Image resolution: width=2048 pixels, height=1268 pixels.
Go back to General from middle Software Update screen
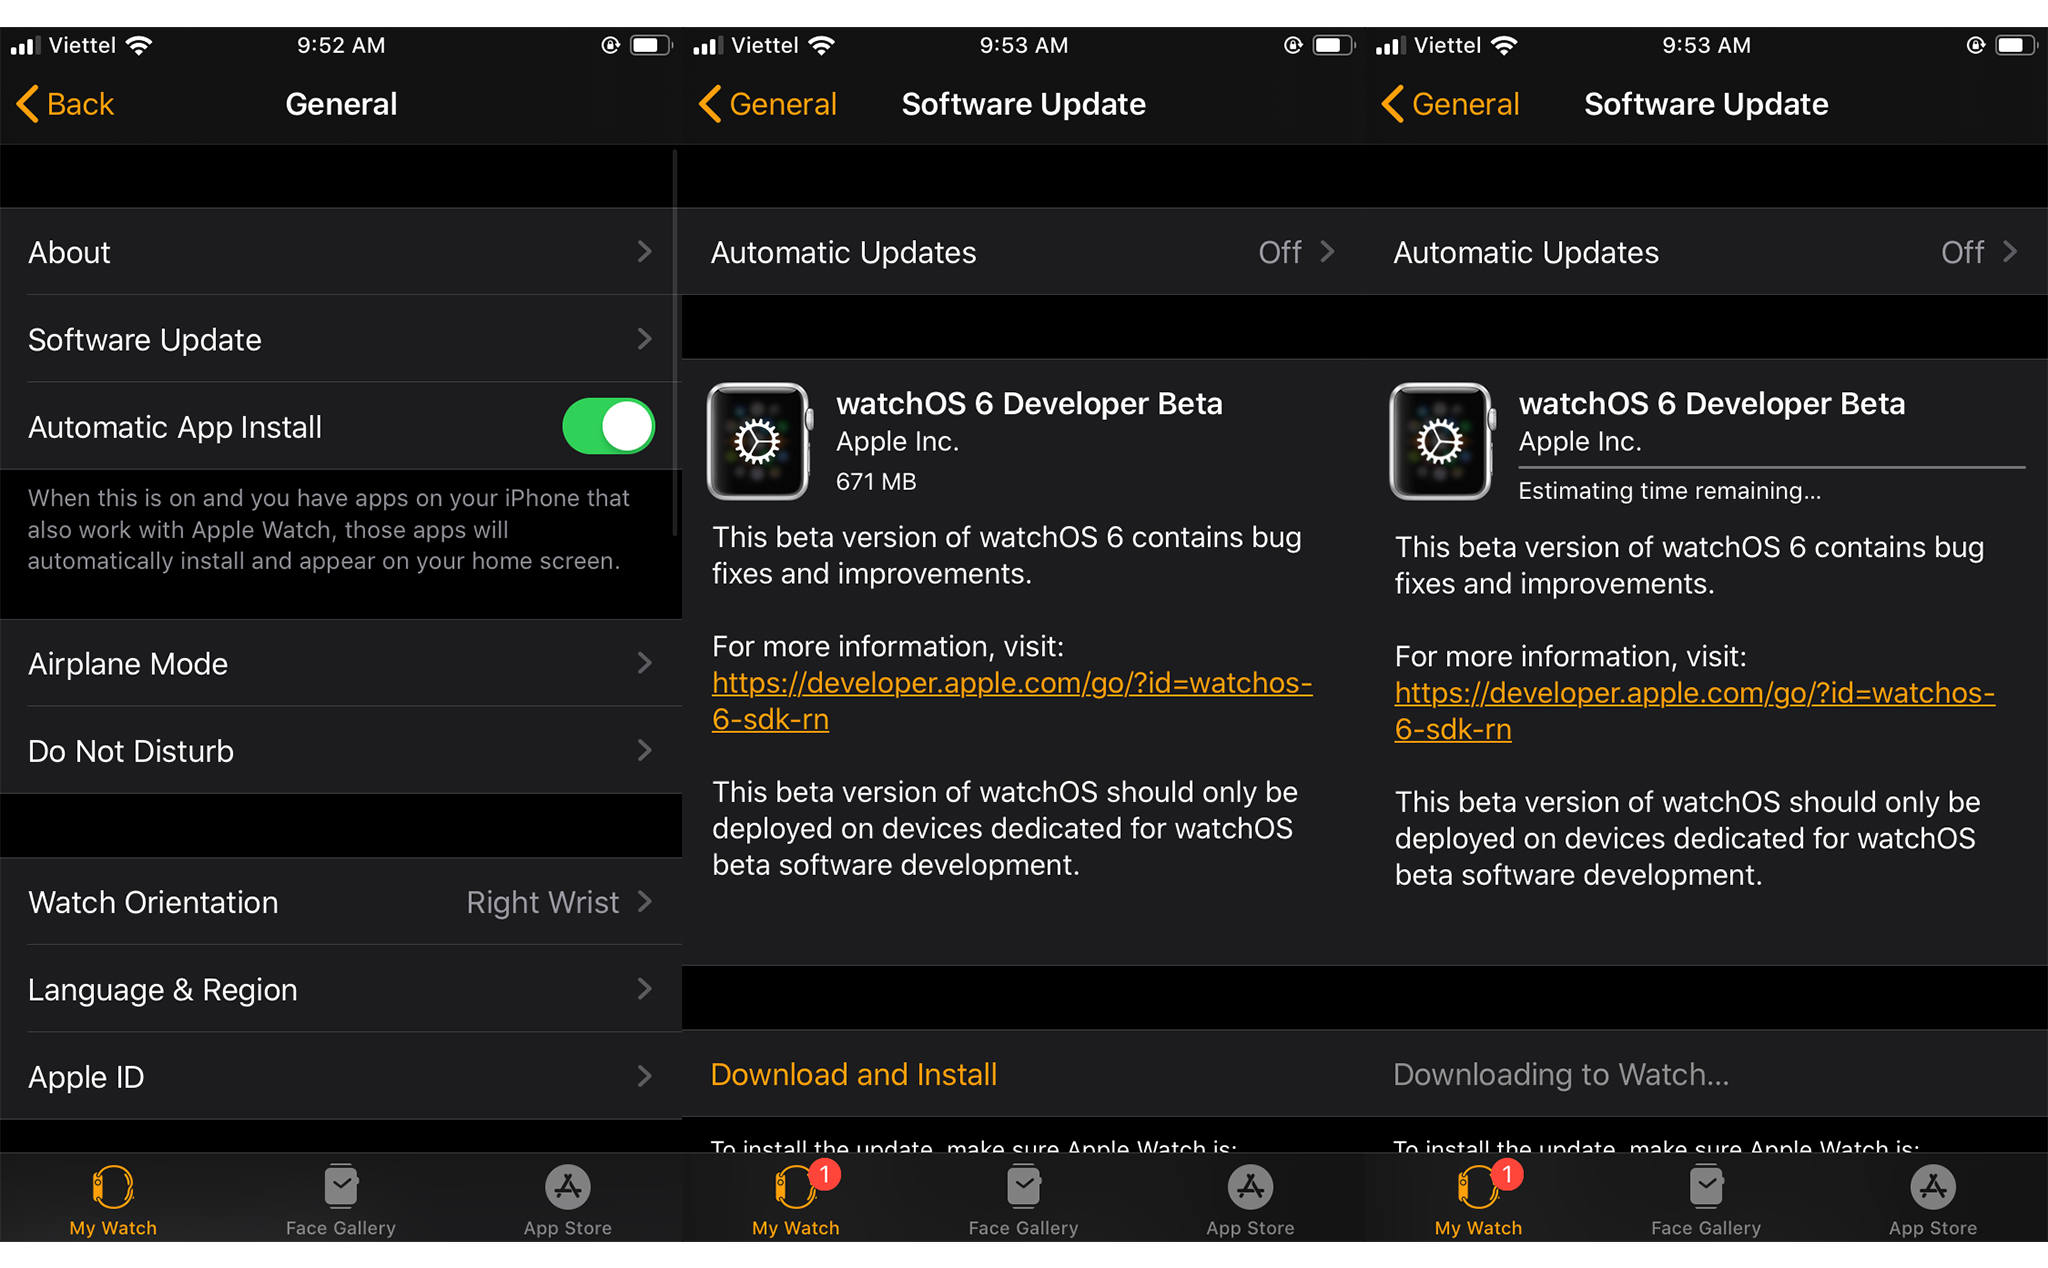coord(768,104)
